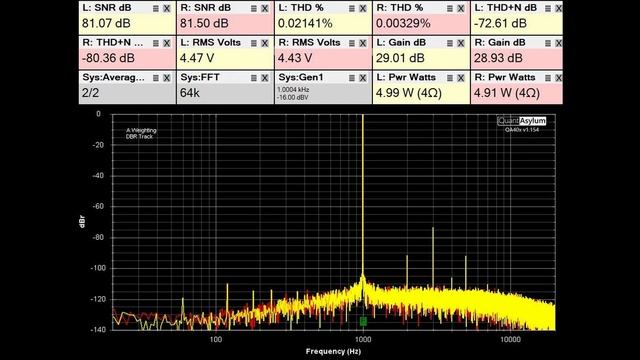
Task: Open menu icon on L: Pwr Watts tile
Action: [x=449, y=78]
